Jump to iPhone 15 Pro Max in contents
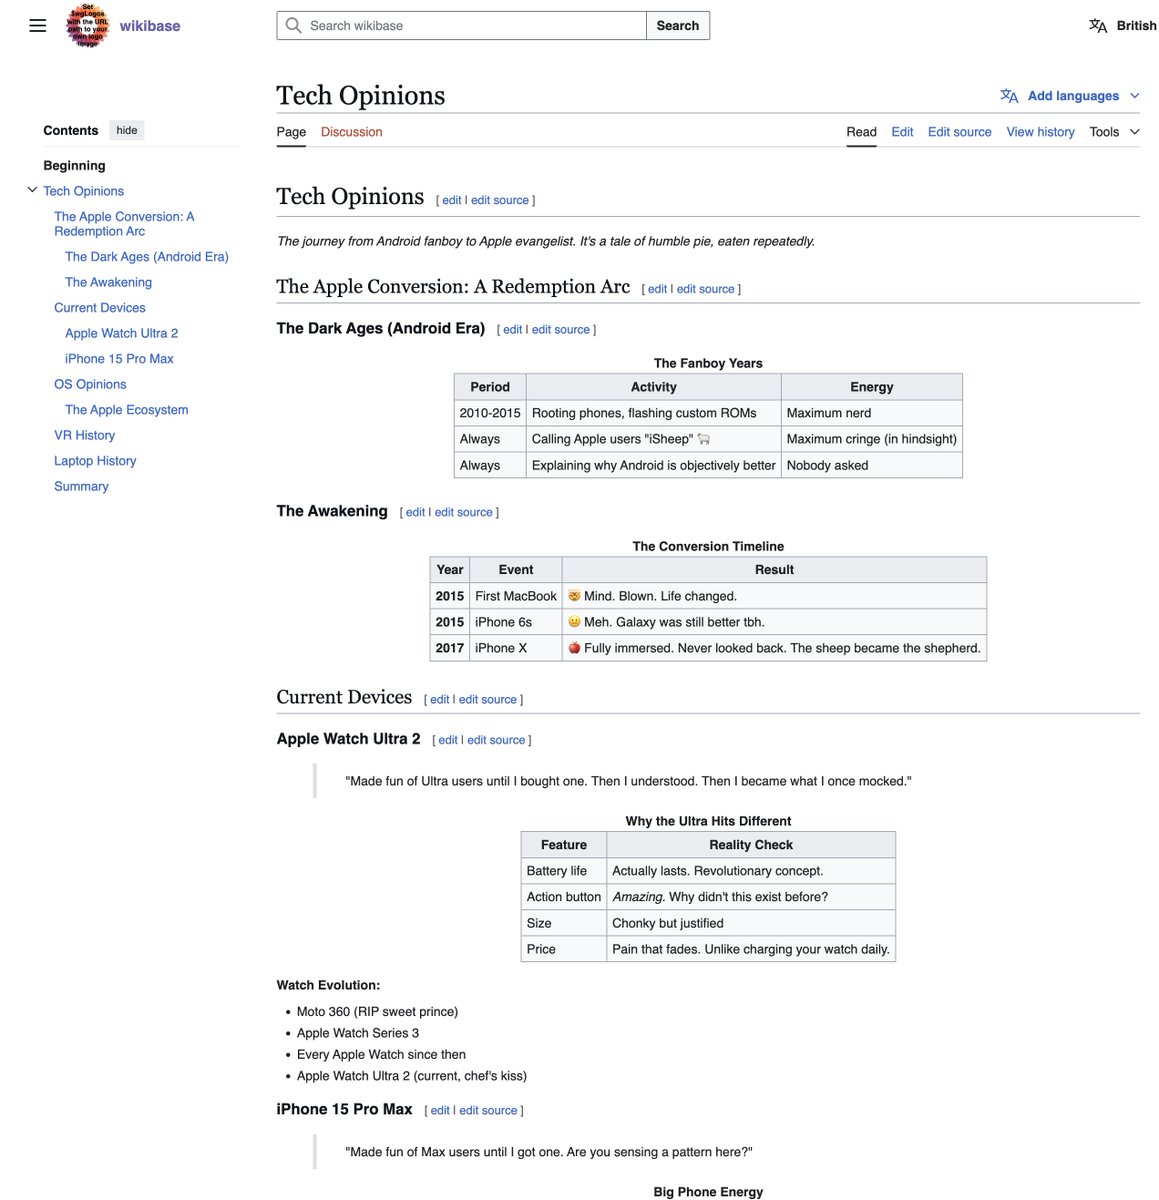 coord(119,359)
